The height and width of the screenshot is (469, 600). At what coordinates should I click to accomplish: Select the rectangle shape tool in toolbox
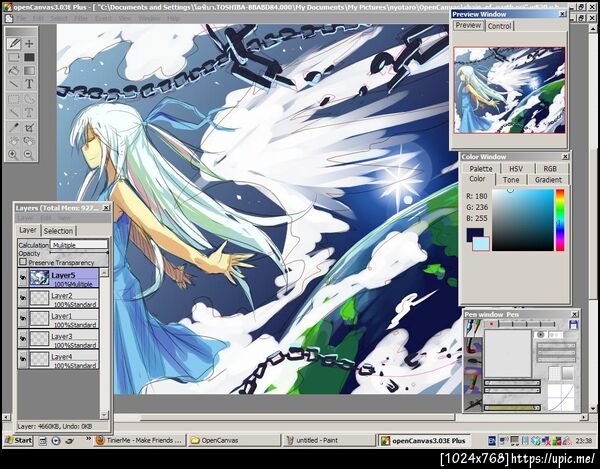14,57
